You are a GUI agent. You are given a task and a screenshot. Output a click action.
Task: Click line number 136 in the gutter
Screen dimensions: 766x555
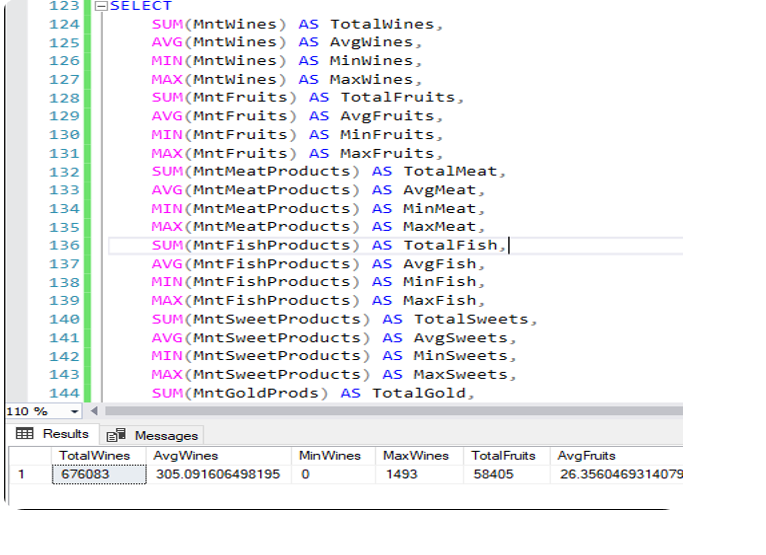(64, 245)
